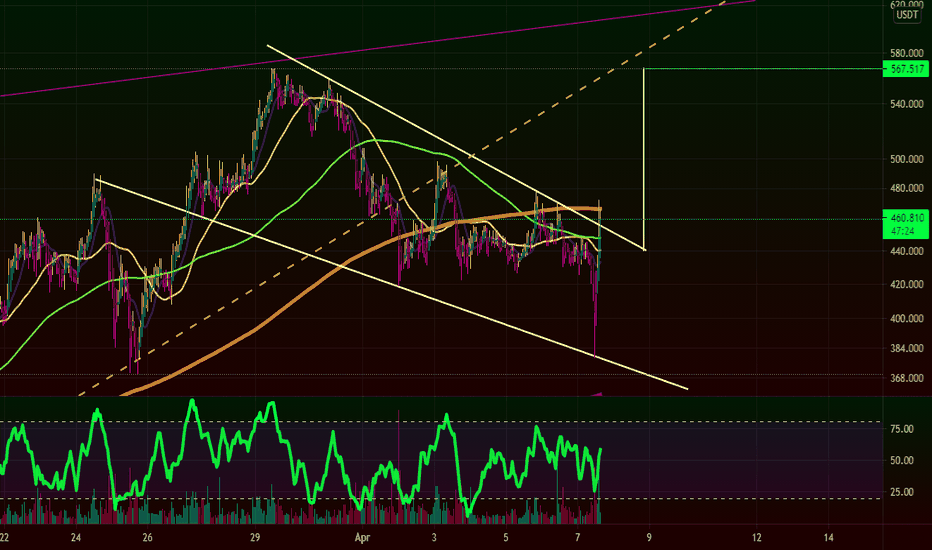Click the 5 date label on time axis
Viewport: 932px width, 550px height.
(506, 538)
